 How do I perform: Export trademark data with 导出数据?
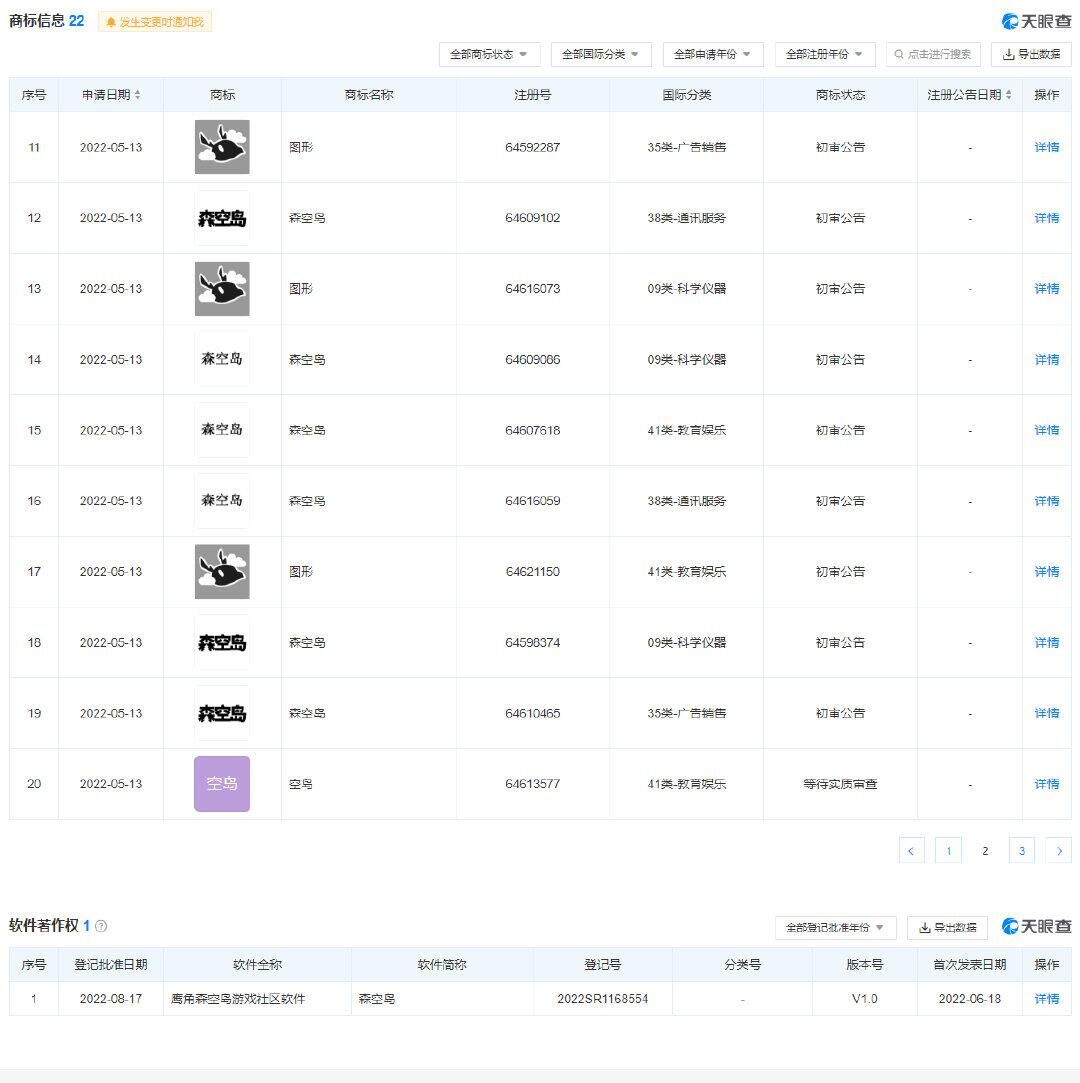1031,54
